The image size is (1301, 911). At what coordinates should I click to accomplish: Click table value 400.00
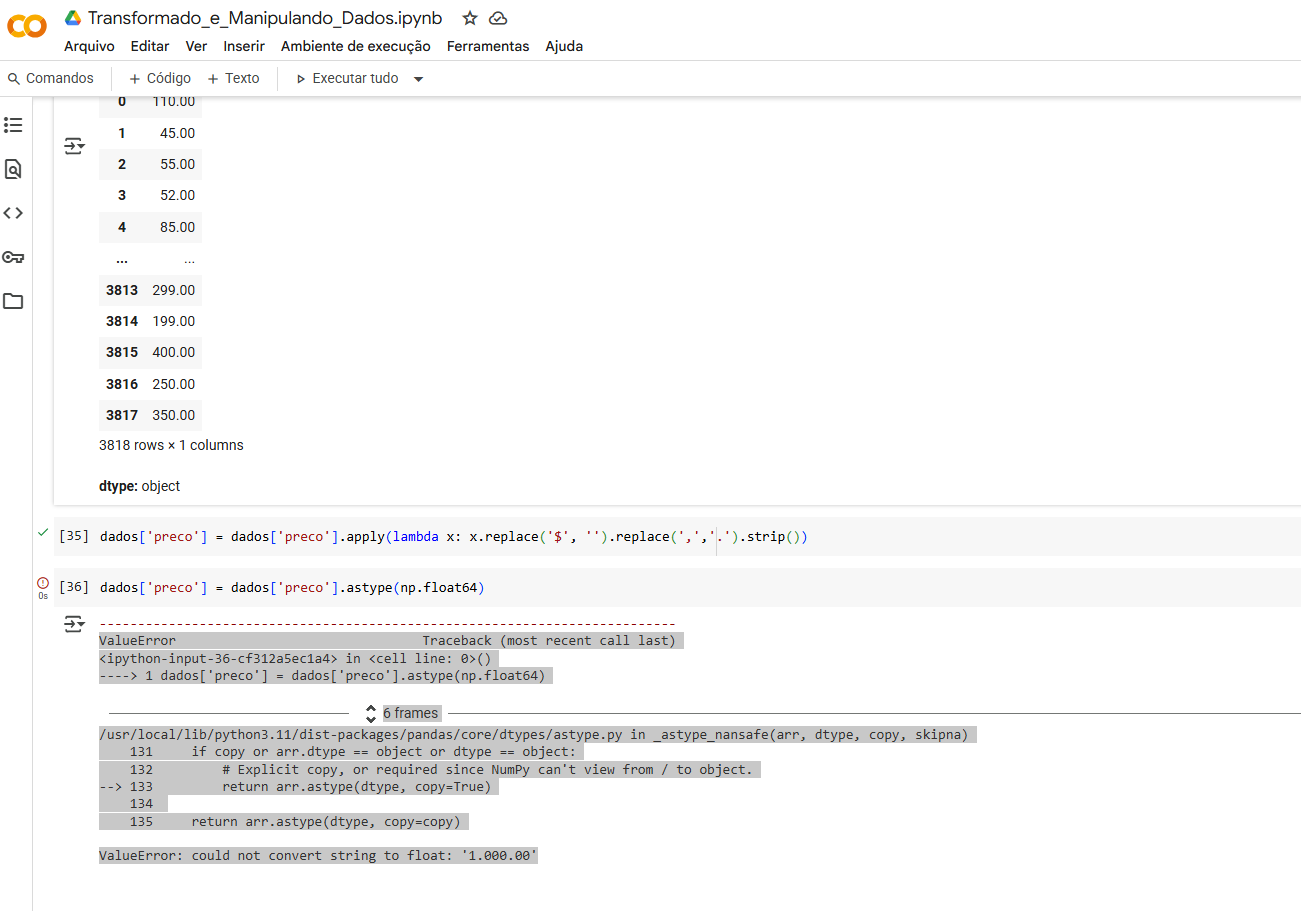pyautogui.click(x=174, y=352)
